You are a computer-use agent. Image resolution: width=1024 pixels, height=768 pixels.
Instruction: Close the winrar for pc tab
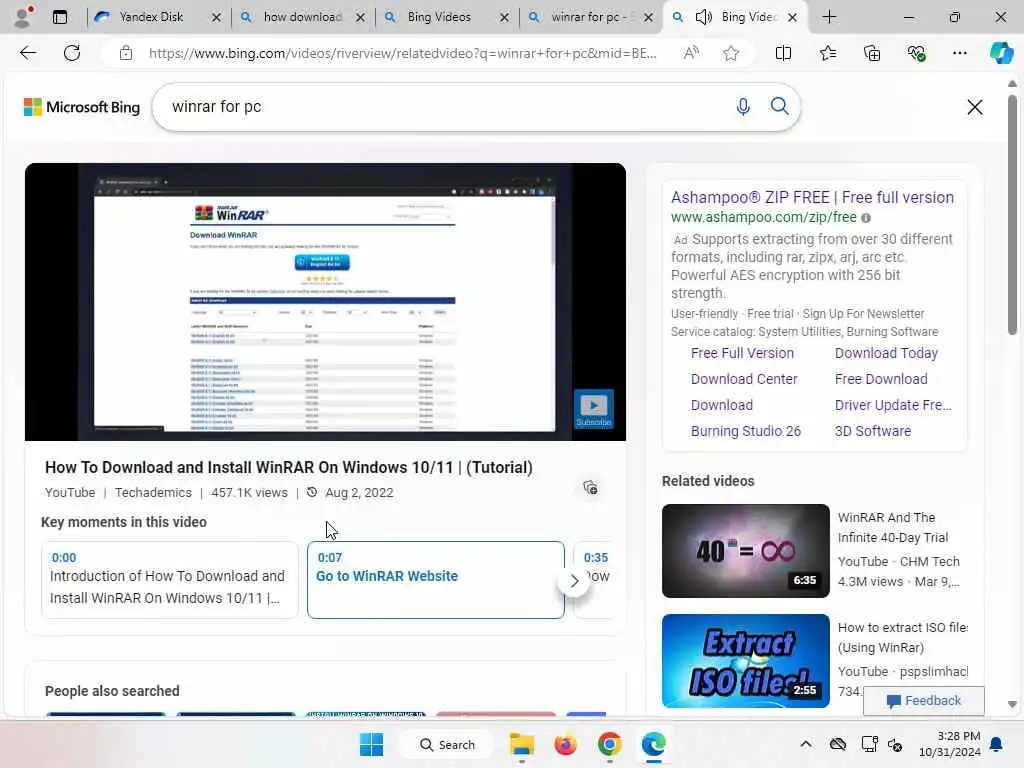tap(648, 18)
